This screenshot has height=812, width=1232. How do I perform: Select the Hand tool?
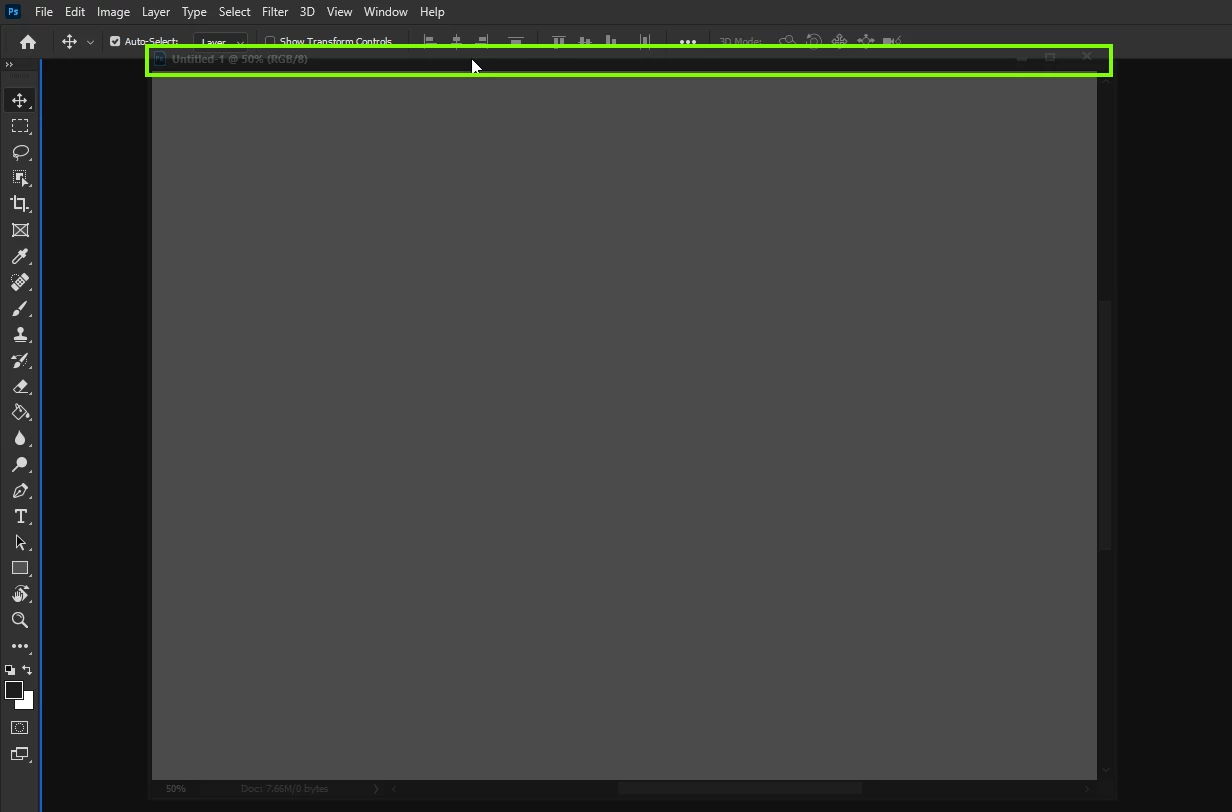click(x=20, y=594)
